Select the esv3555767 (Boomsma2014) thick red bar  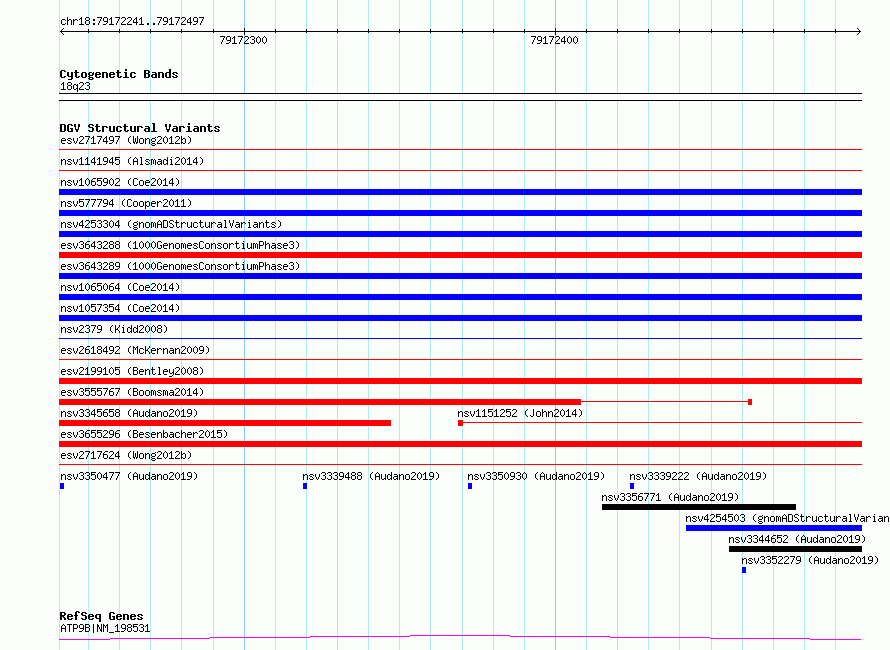pos(320,402)
